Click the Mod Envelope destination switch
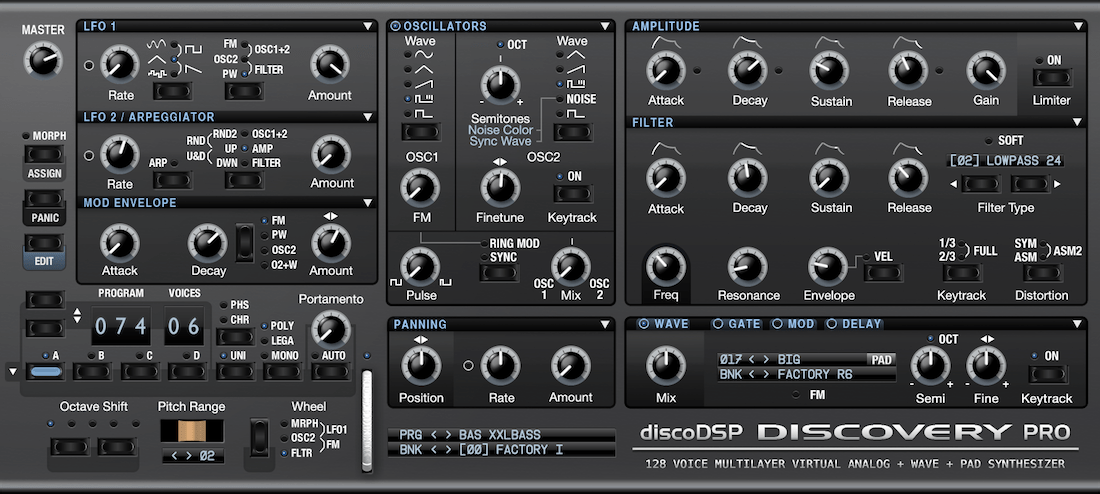 (243, 242)
